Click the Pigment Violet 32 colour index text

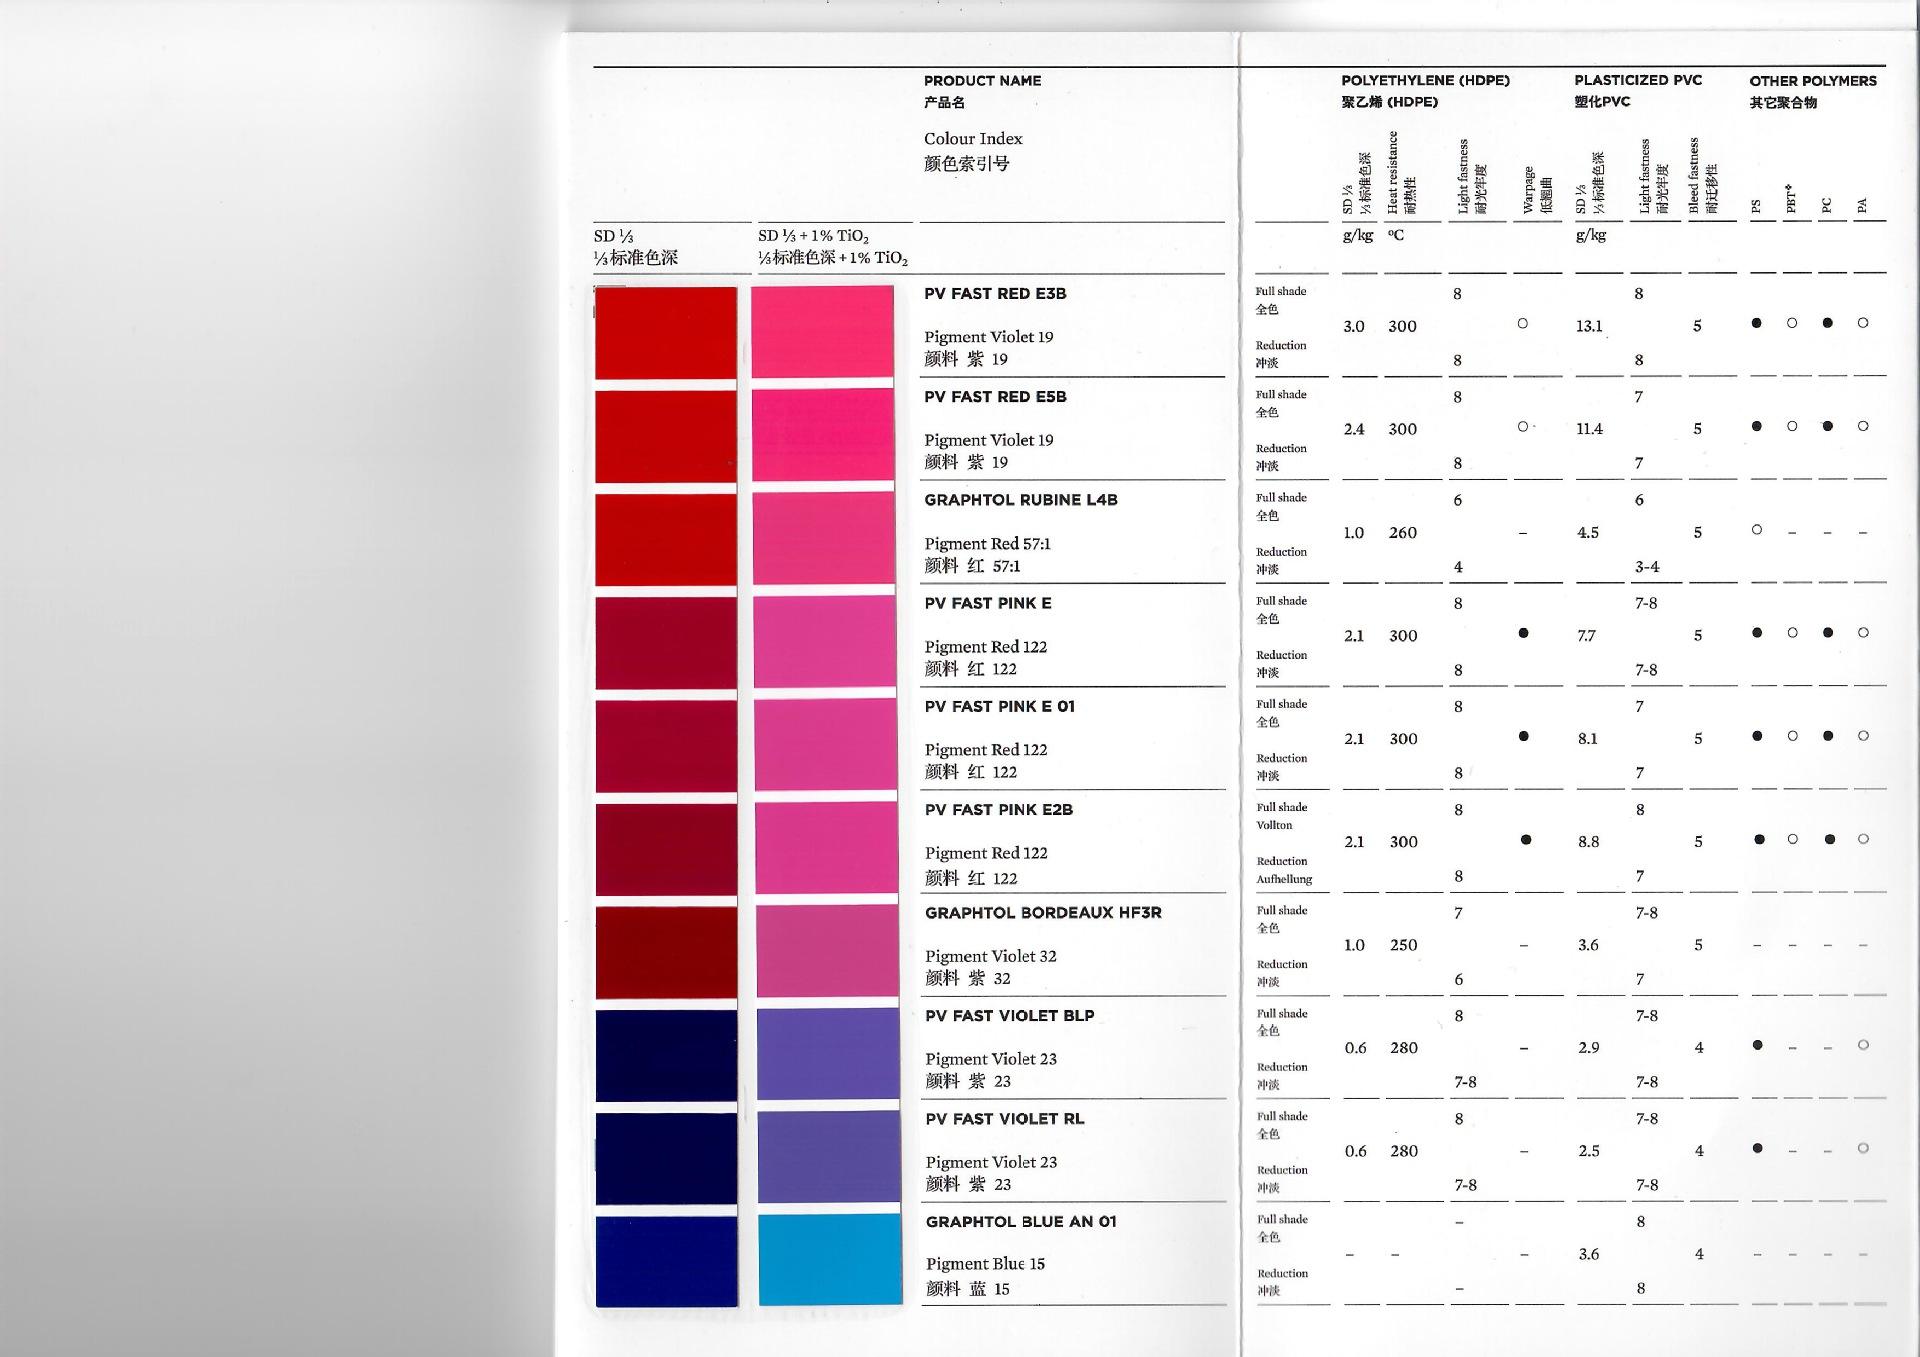[990, 956]
